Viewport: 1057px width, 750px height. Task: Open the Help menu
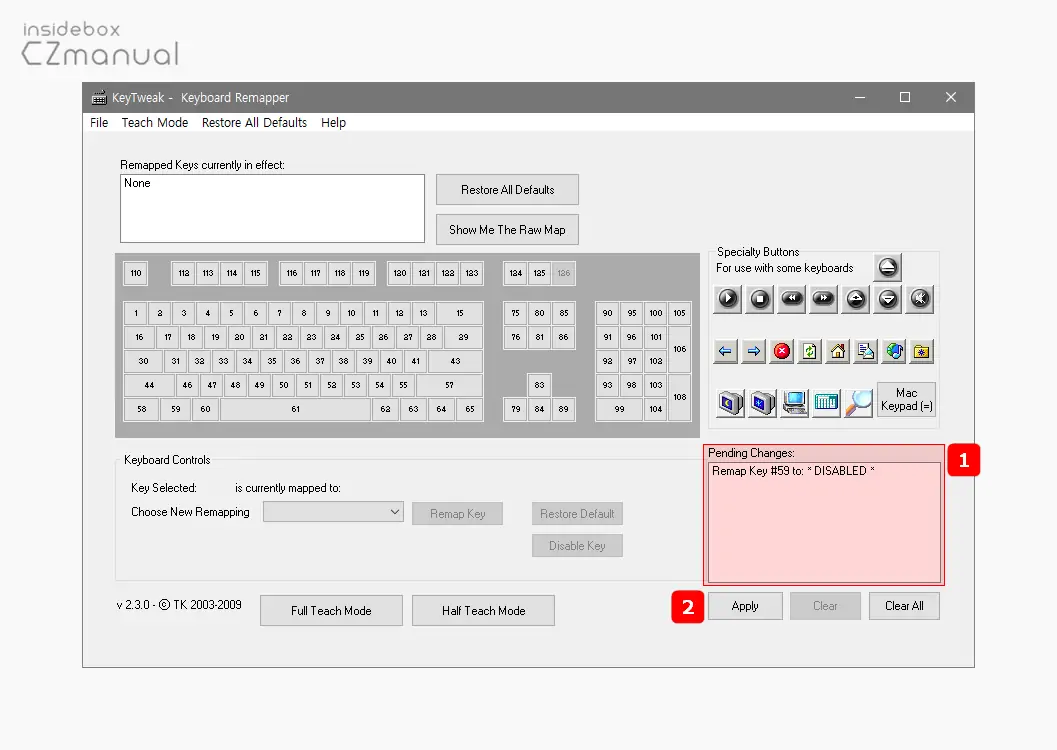point(333,123)
